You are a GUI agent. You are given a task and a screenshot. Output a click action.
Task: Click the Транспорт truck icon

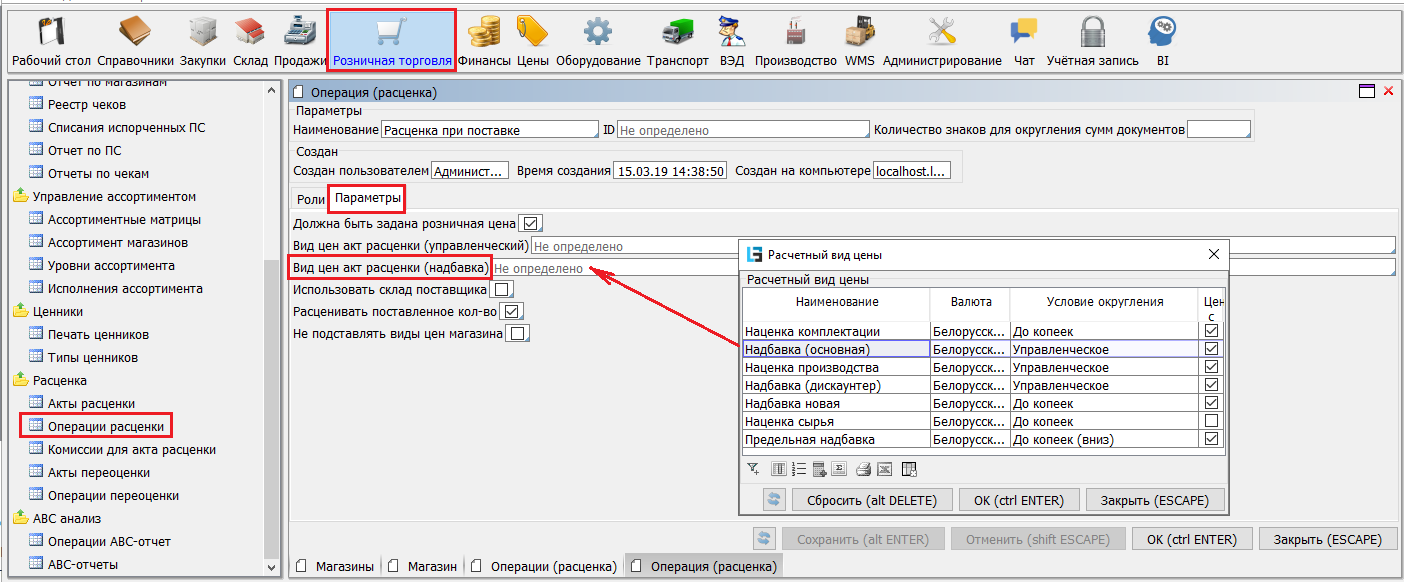677,42
